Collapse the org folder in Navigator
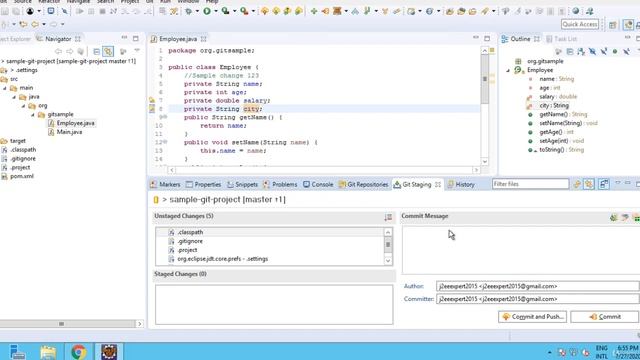The image size is (640, 360). tap(24, 106)
